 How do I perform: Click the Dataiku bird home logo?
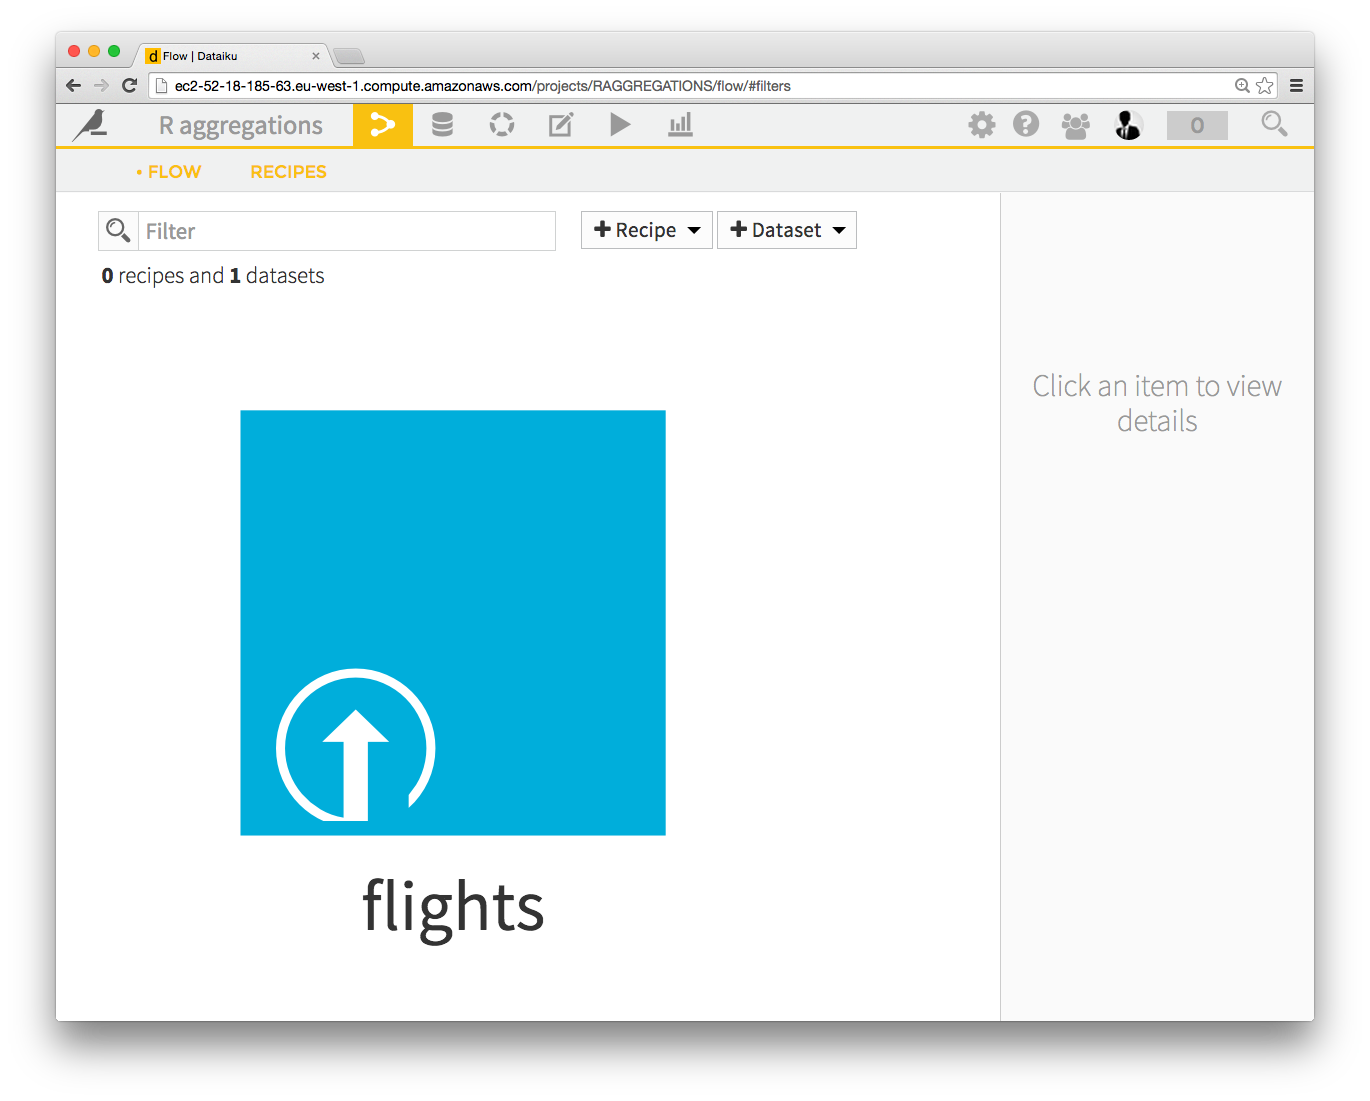point(91,125)
